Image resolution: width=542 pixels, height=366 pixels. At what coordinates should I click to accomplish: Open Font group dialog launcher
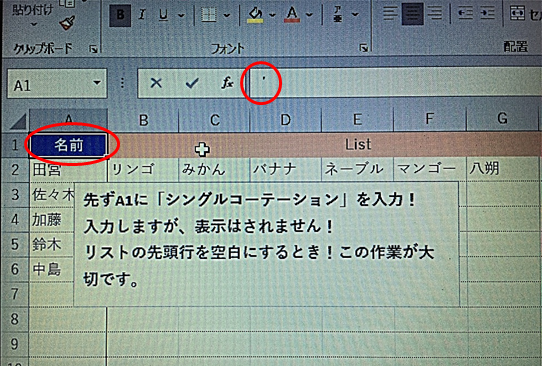coord(363,48)
